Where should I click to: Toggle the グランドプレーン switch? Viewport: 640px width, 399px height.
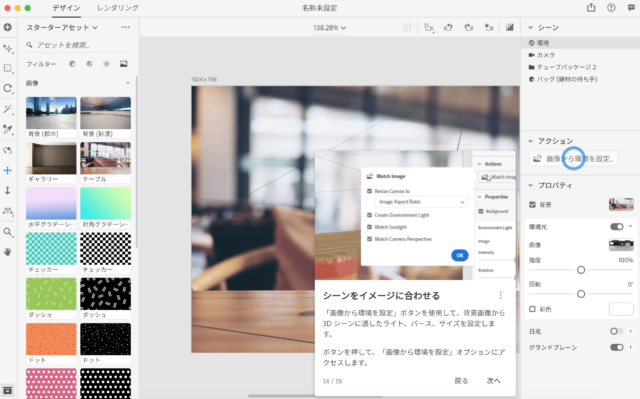pos(617,347)
